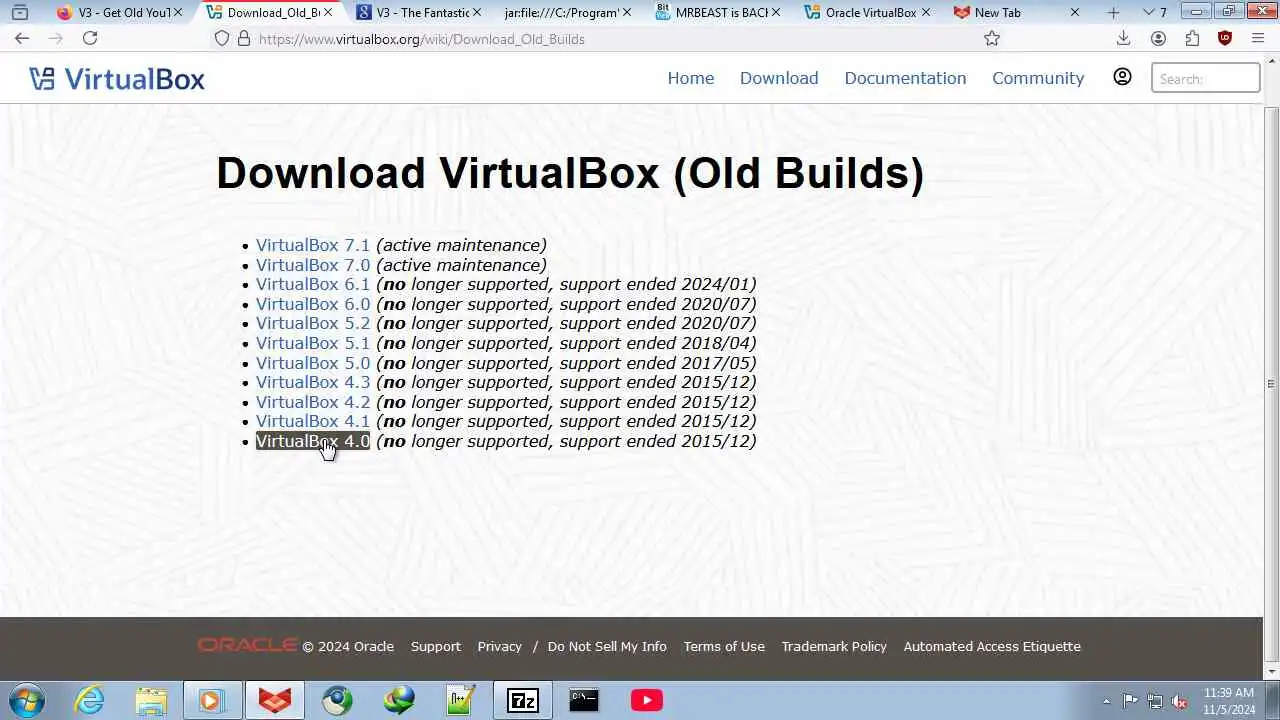
Task: Open Notepad++ from the taskbar
Action: tap(461, 700)
